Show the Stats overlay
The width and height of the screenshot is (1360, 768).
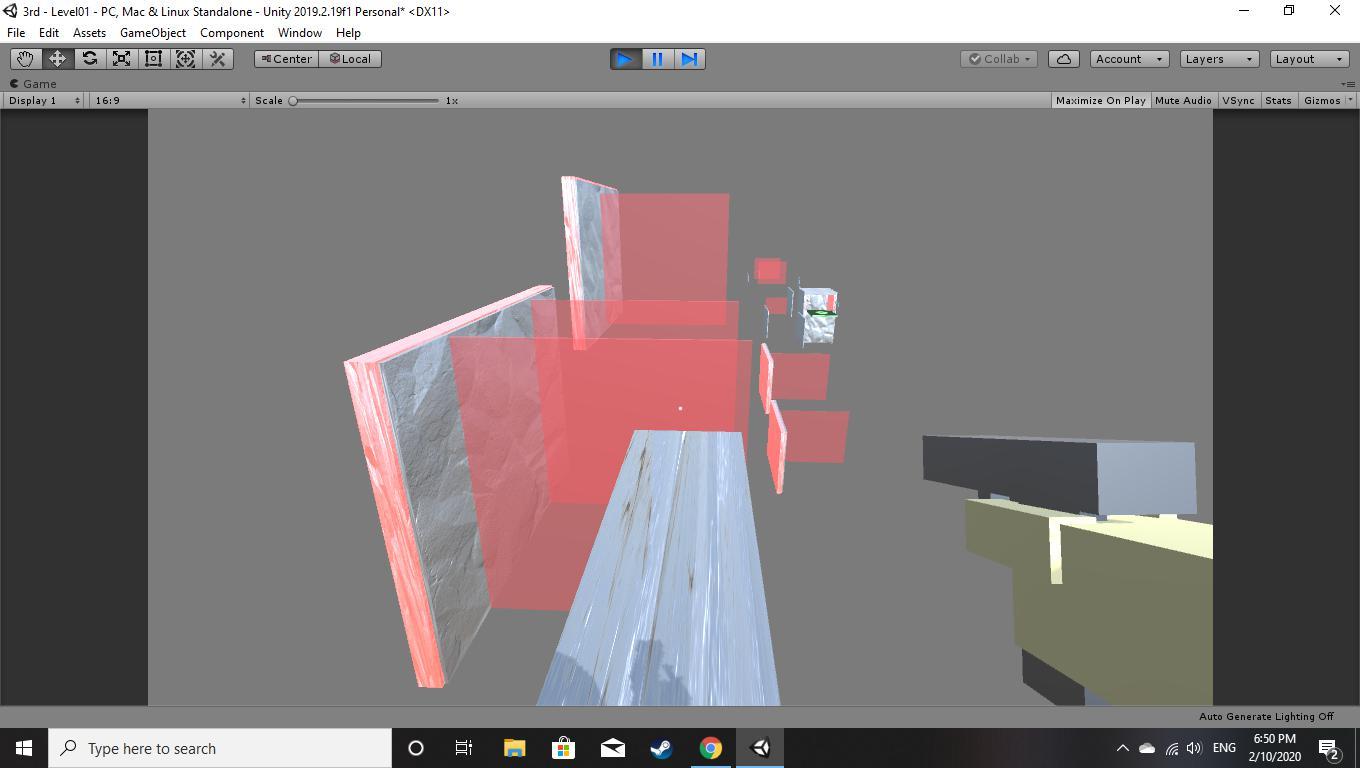(1278, 100)
